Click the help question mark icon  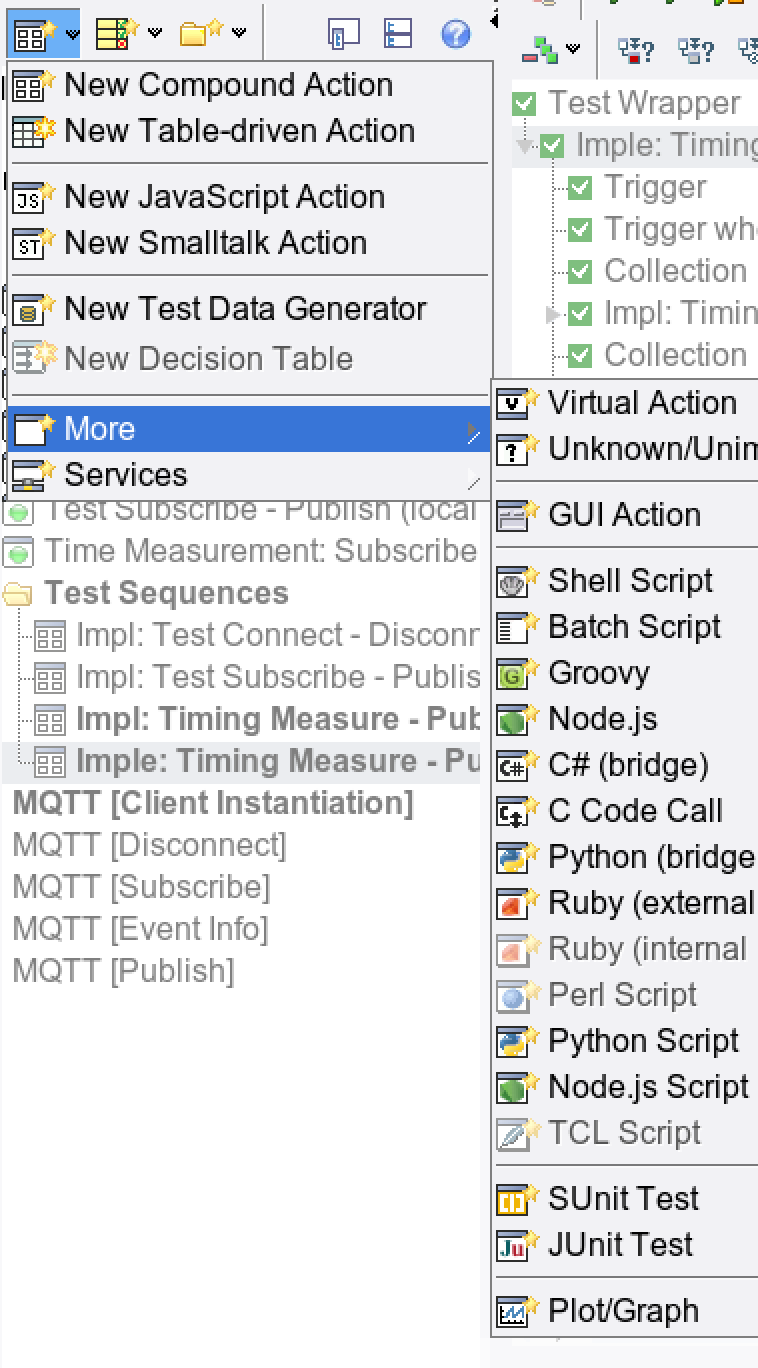click(455, 35)
